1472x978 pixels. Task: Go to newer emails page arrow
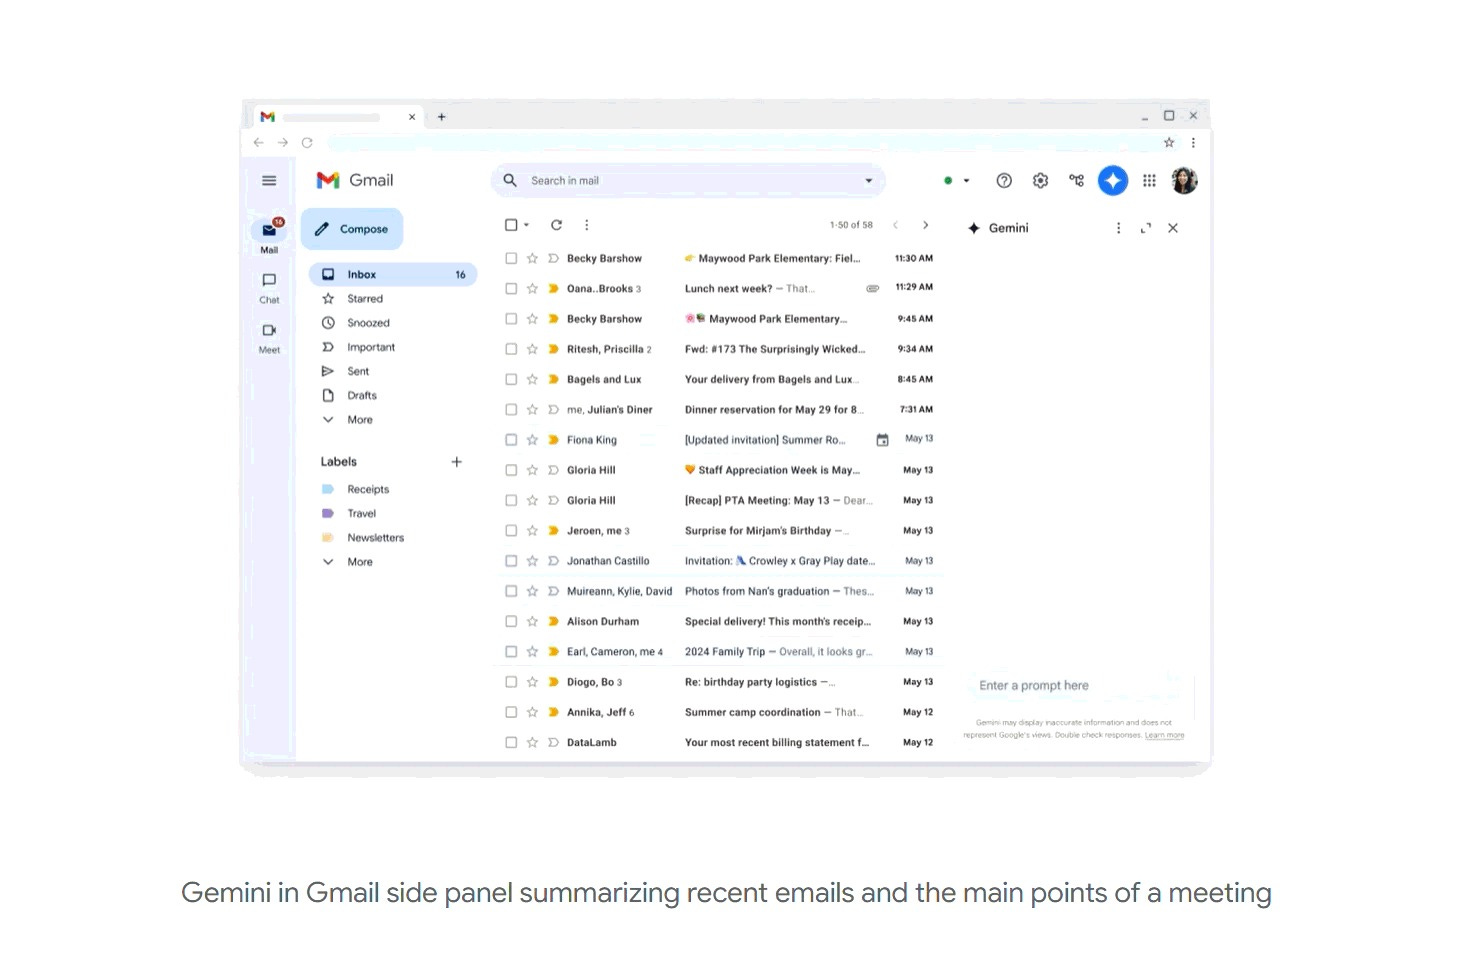click(x=895, y=225)
